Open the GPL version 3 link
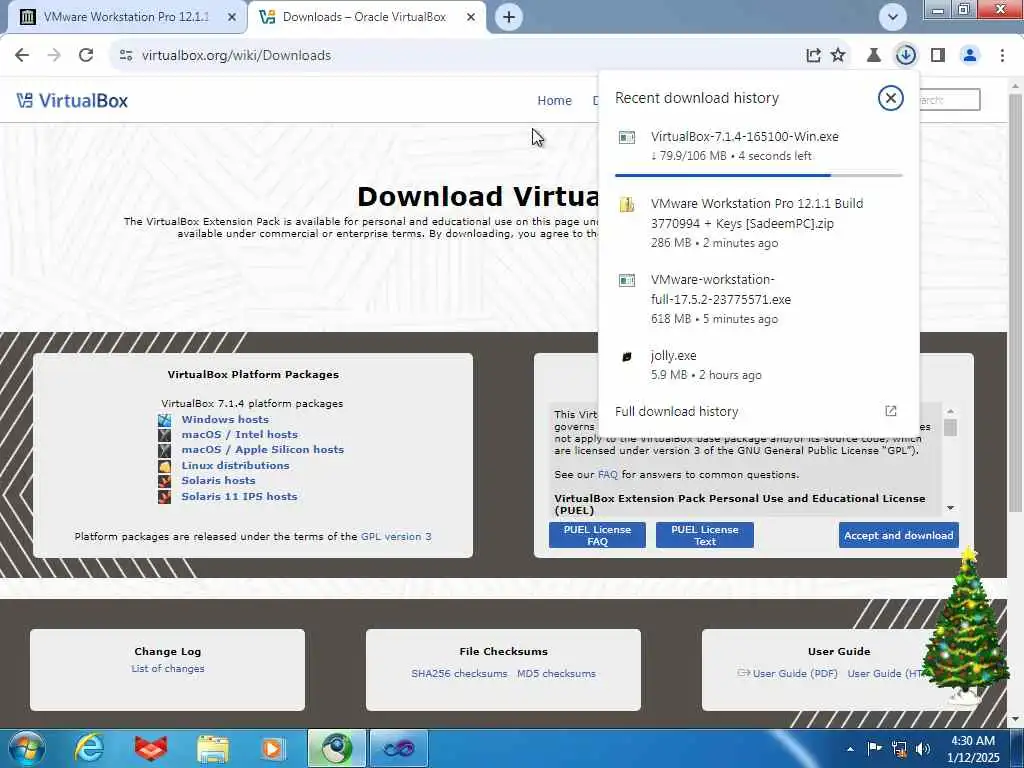 [396, 536]
